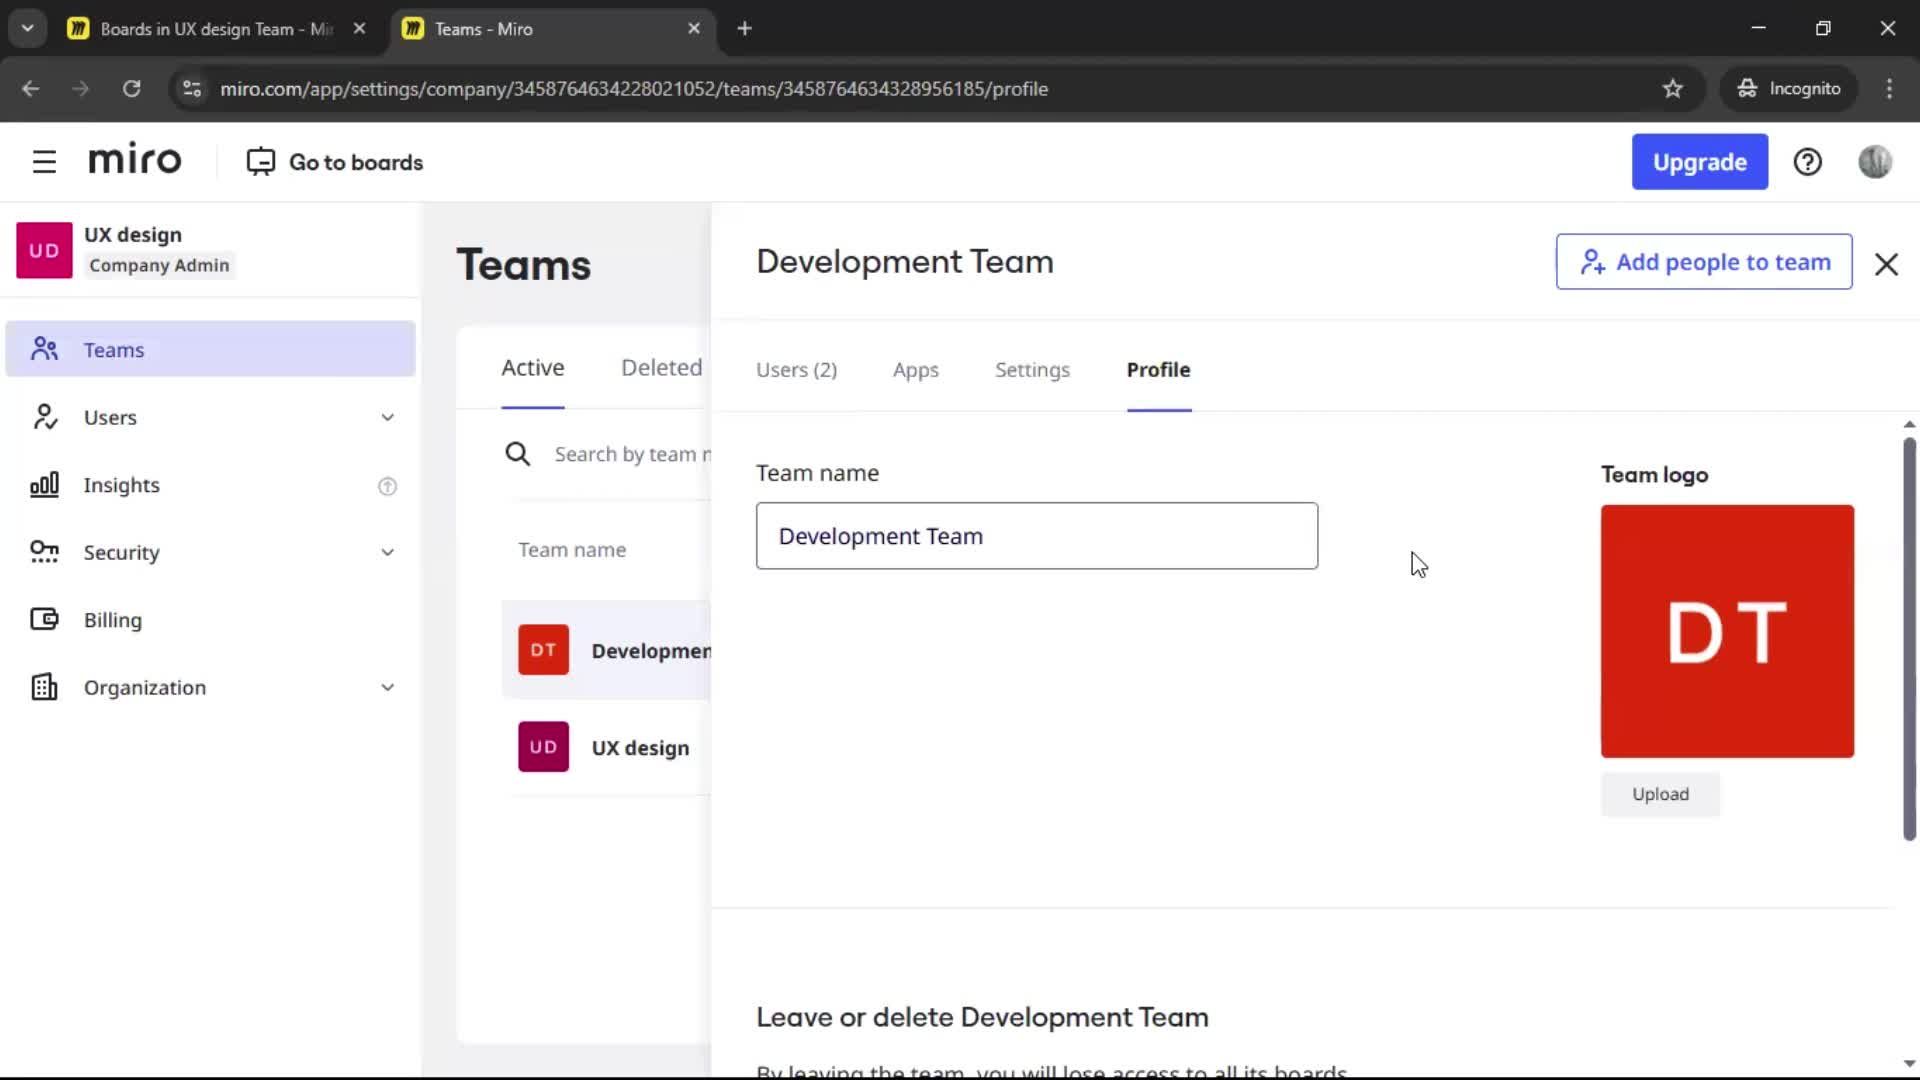Switch to the Apps tab
Viewport: 1920px width, 1080px height.
point(916,370)
